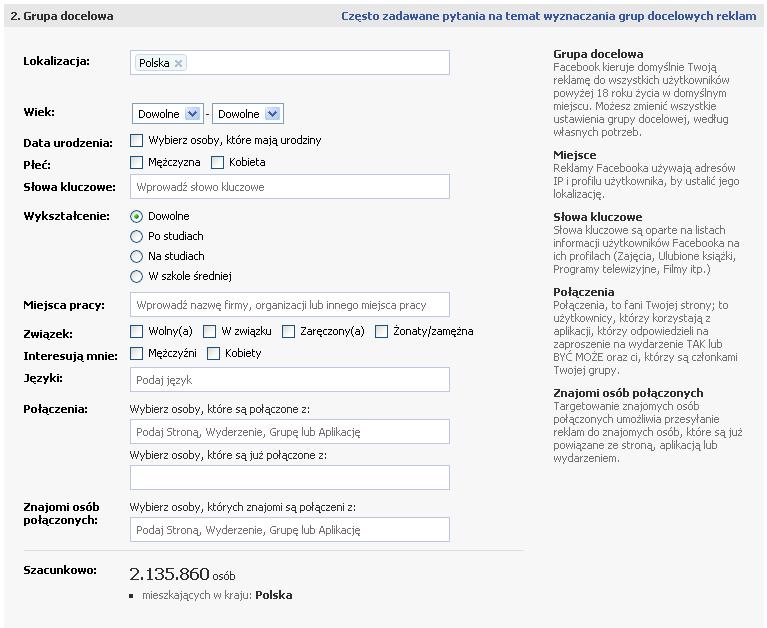Select W szkole średniej option

click(136, 276)
